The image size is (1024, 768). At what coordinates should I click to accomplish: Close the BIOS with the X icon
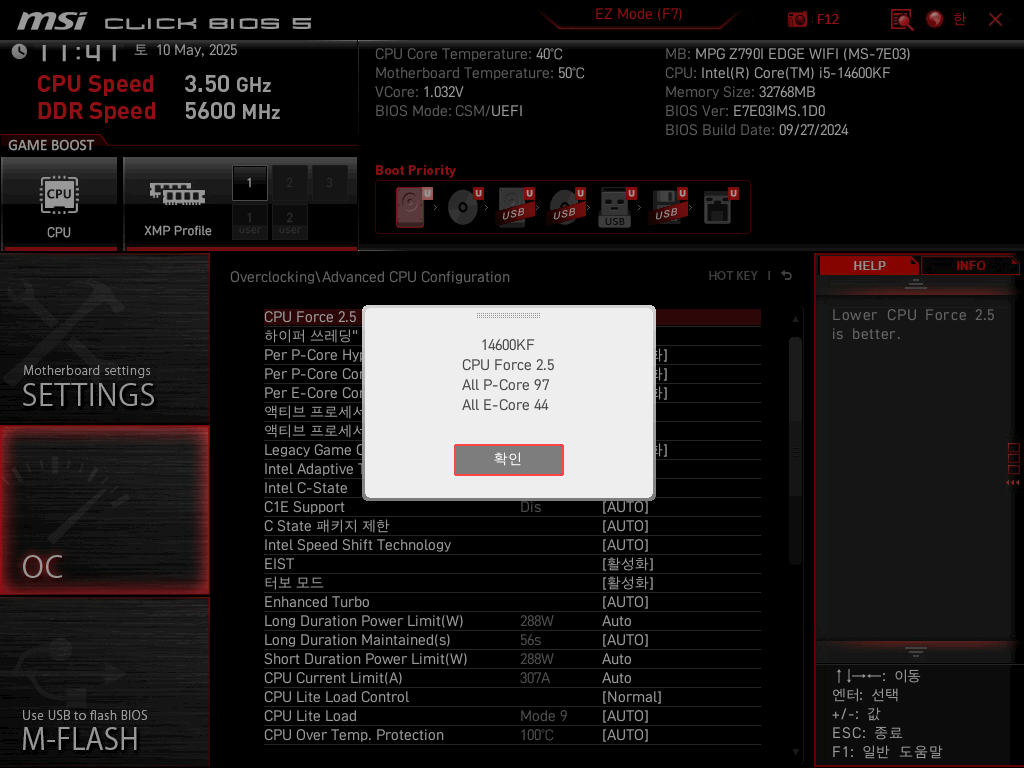point(995,20)
